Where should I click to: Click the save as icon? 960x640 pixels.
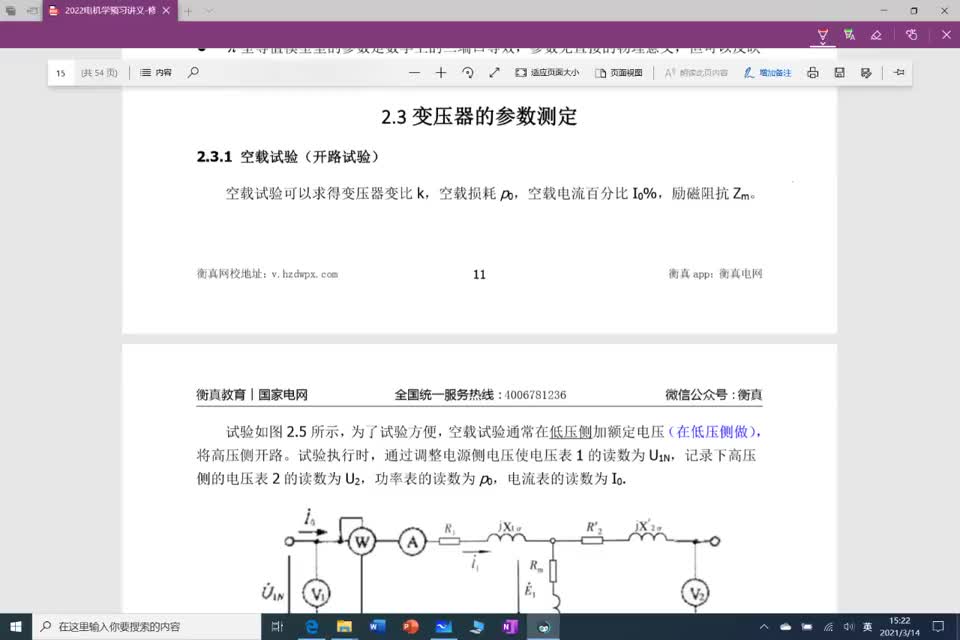point(866,73)
